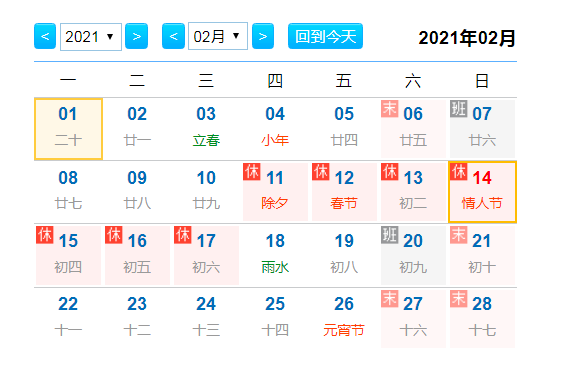Click the 末 badge on day 06
Screen dimensions: 565x374
390,108
